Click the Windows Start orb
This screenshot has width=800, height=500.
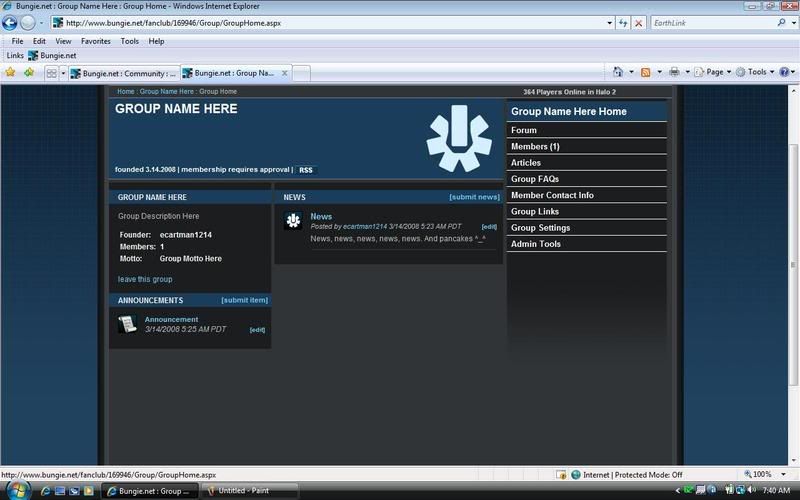click(17, 490)
